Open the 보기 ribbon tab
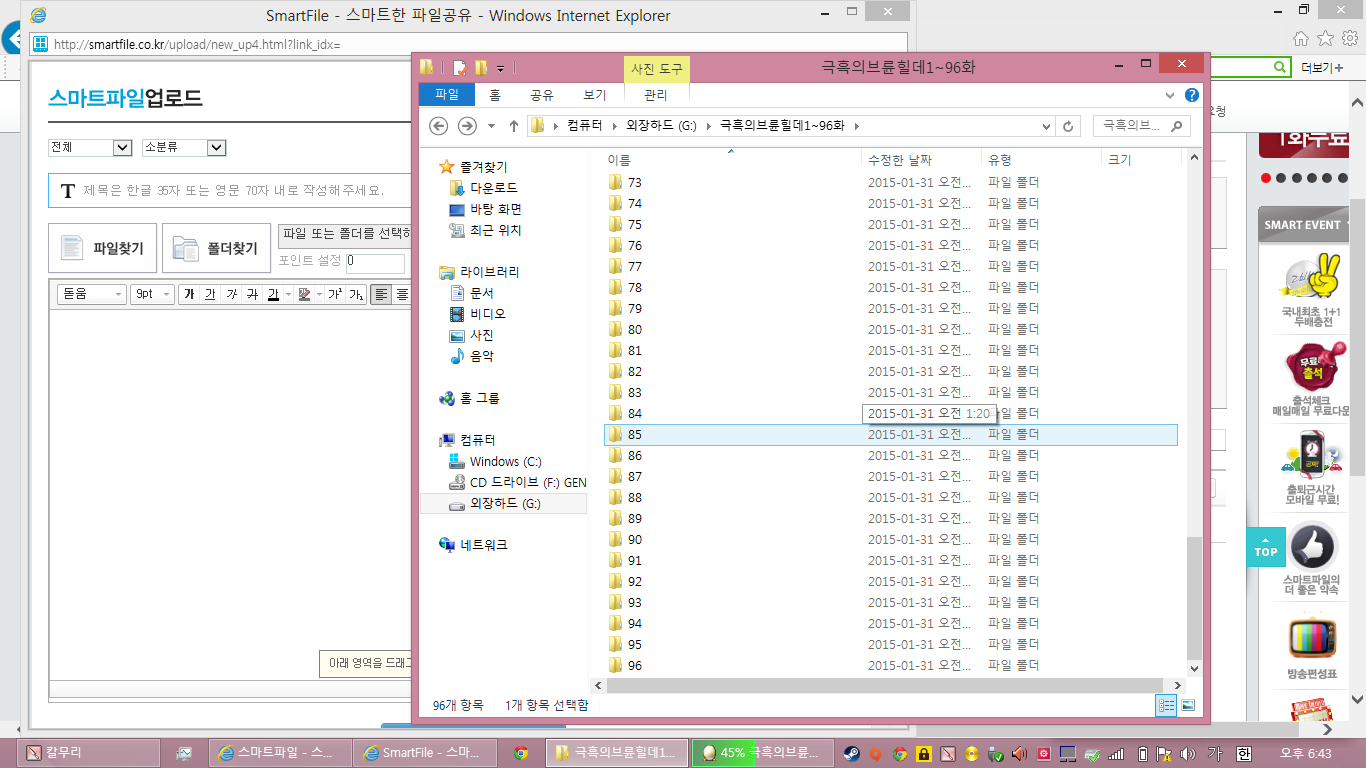The image size is (1366, 768). click(x=595, y=95)
